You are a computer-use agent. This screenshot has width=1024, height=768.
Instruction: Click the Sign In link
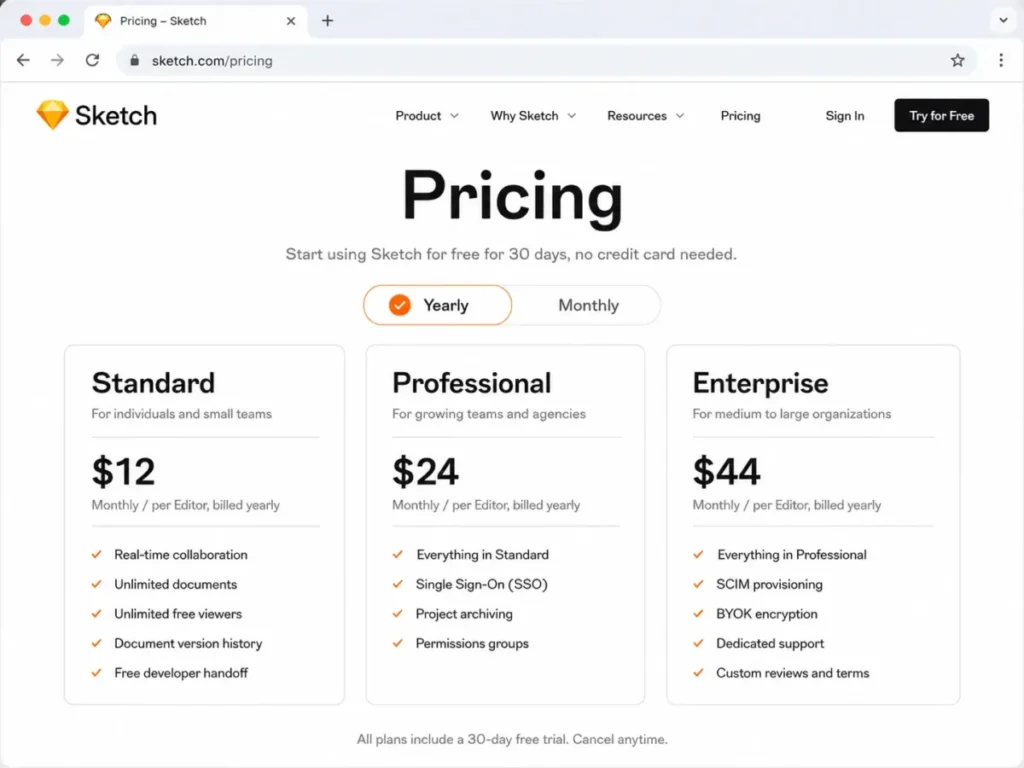coord(844,116)
